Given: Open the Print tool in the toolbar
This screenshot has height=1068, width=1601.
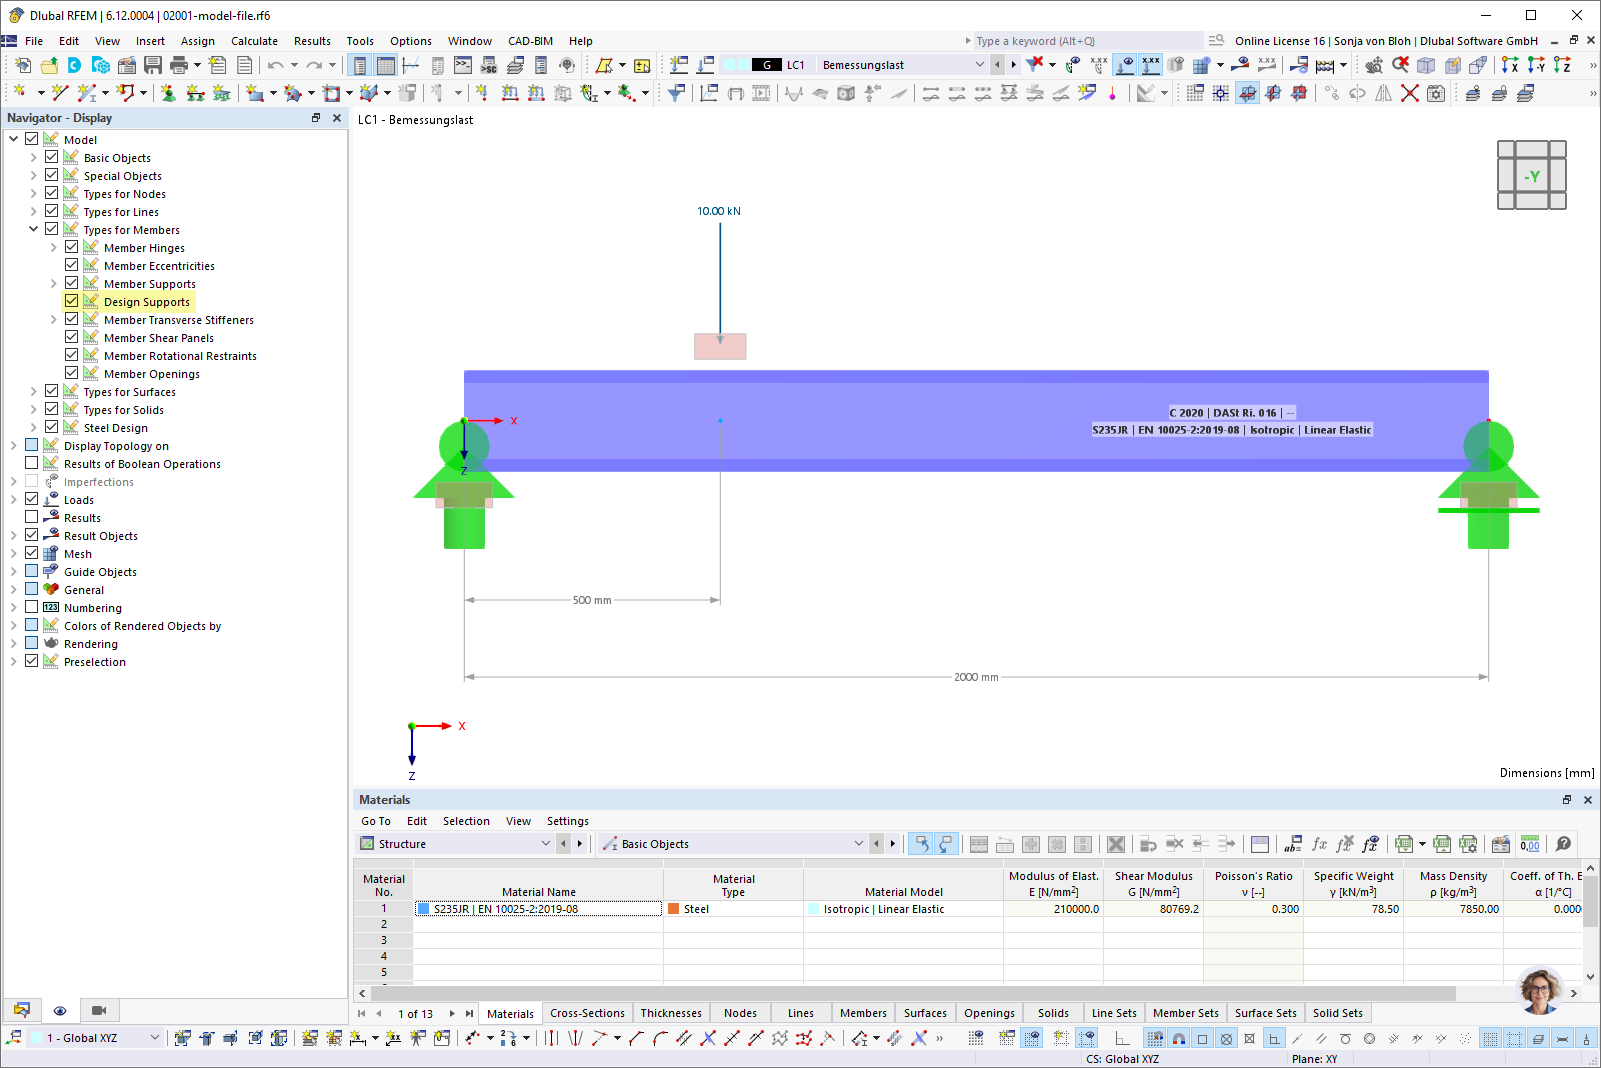Looking at the screenshot, I should pos(178,64).
